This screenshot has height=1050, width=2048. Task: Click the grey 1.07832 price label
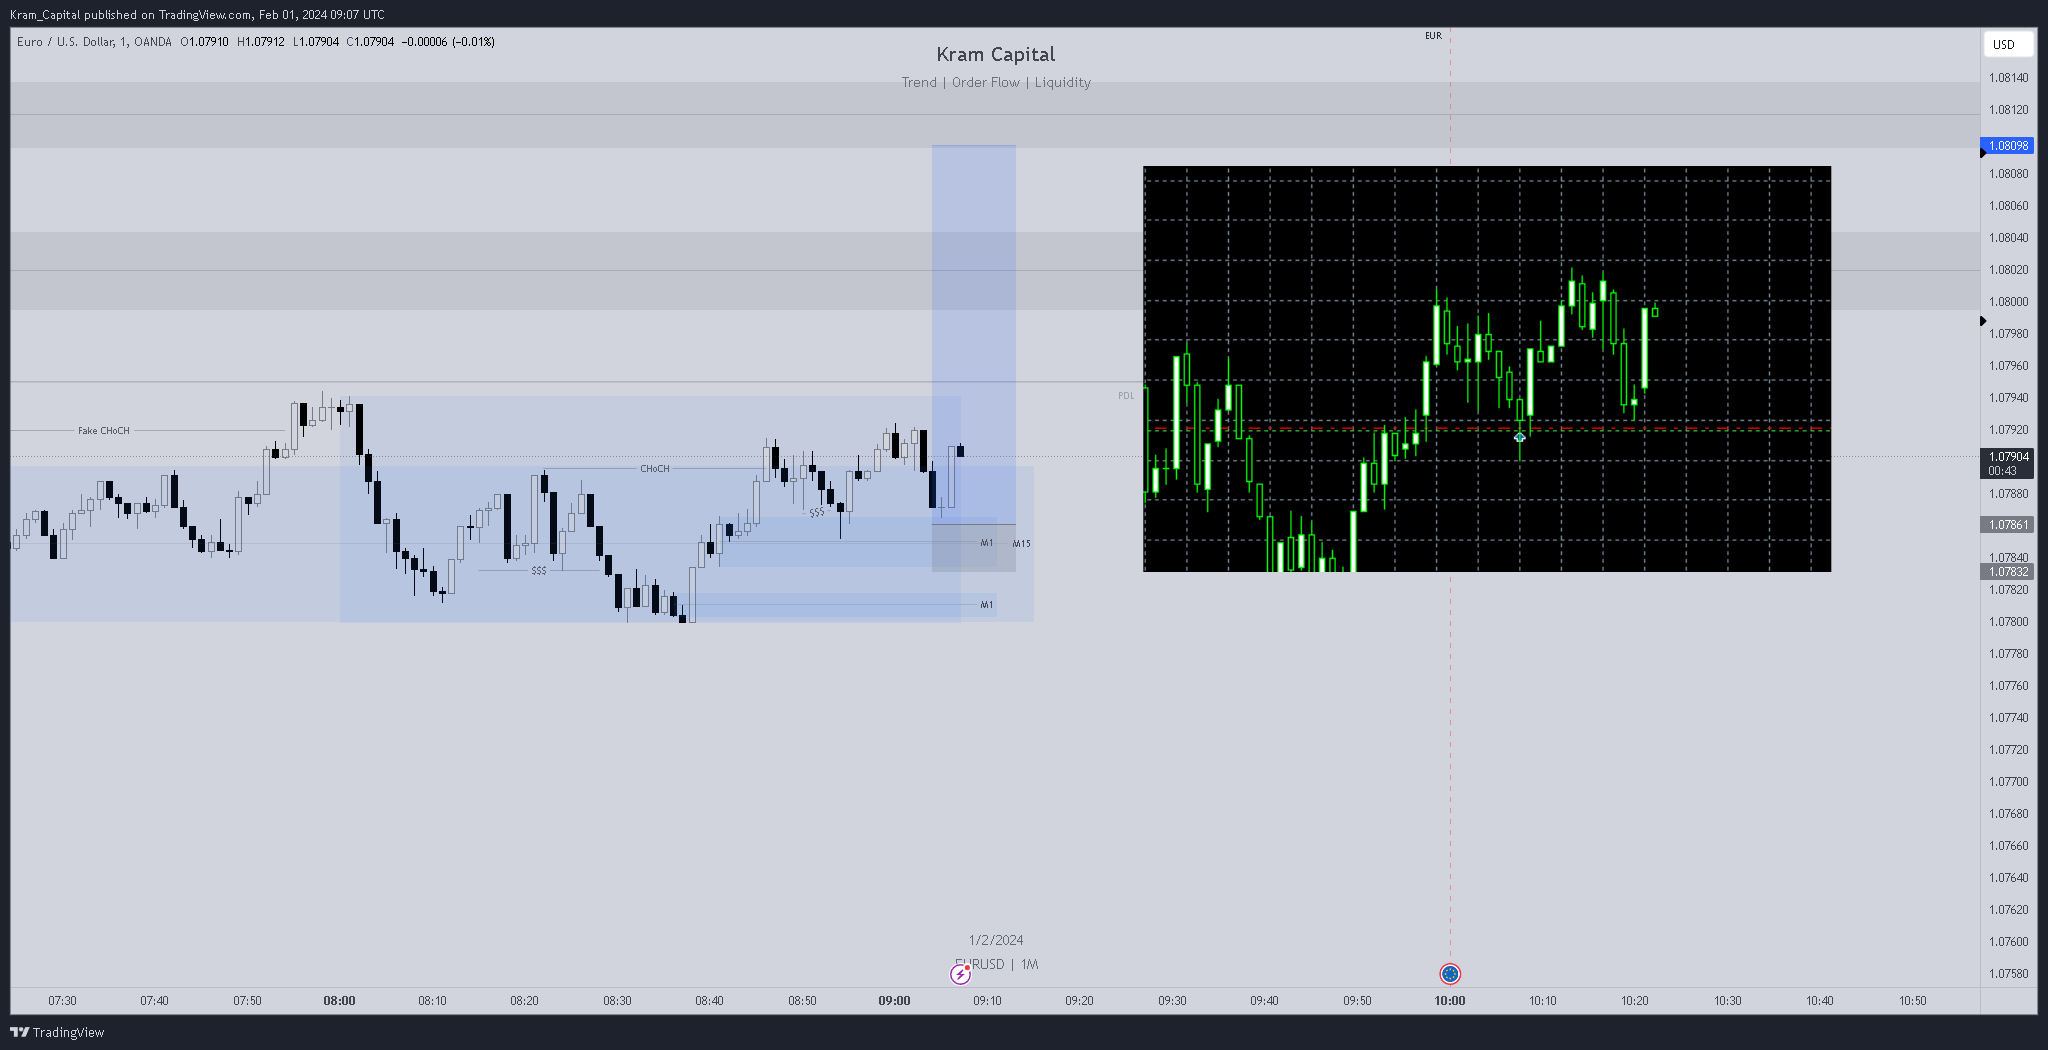pos(2008,572)
